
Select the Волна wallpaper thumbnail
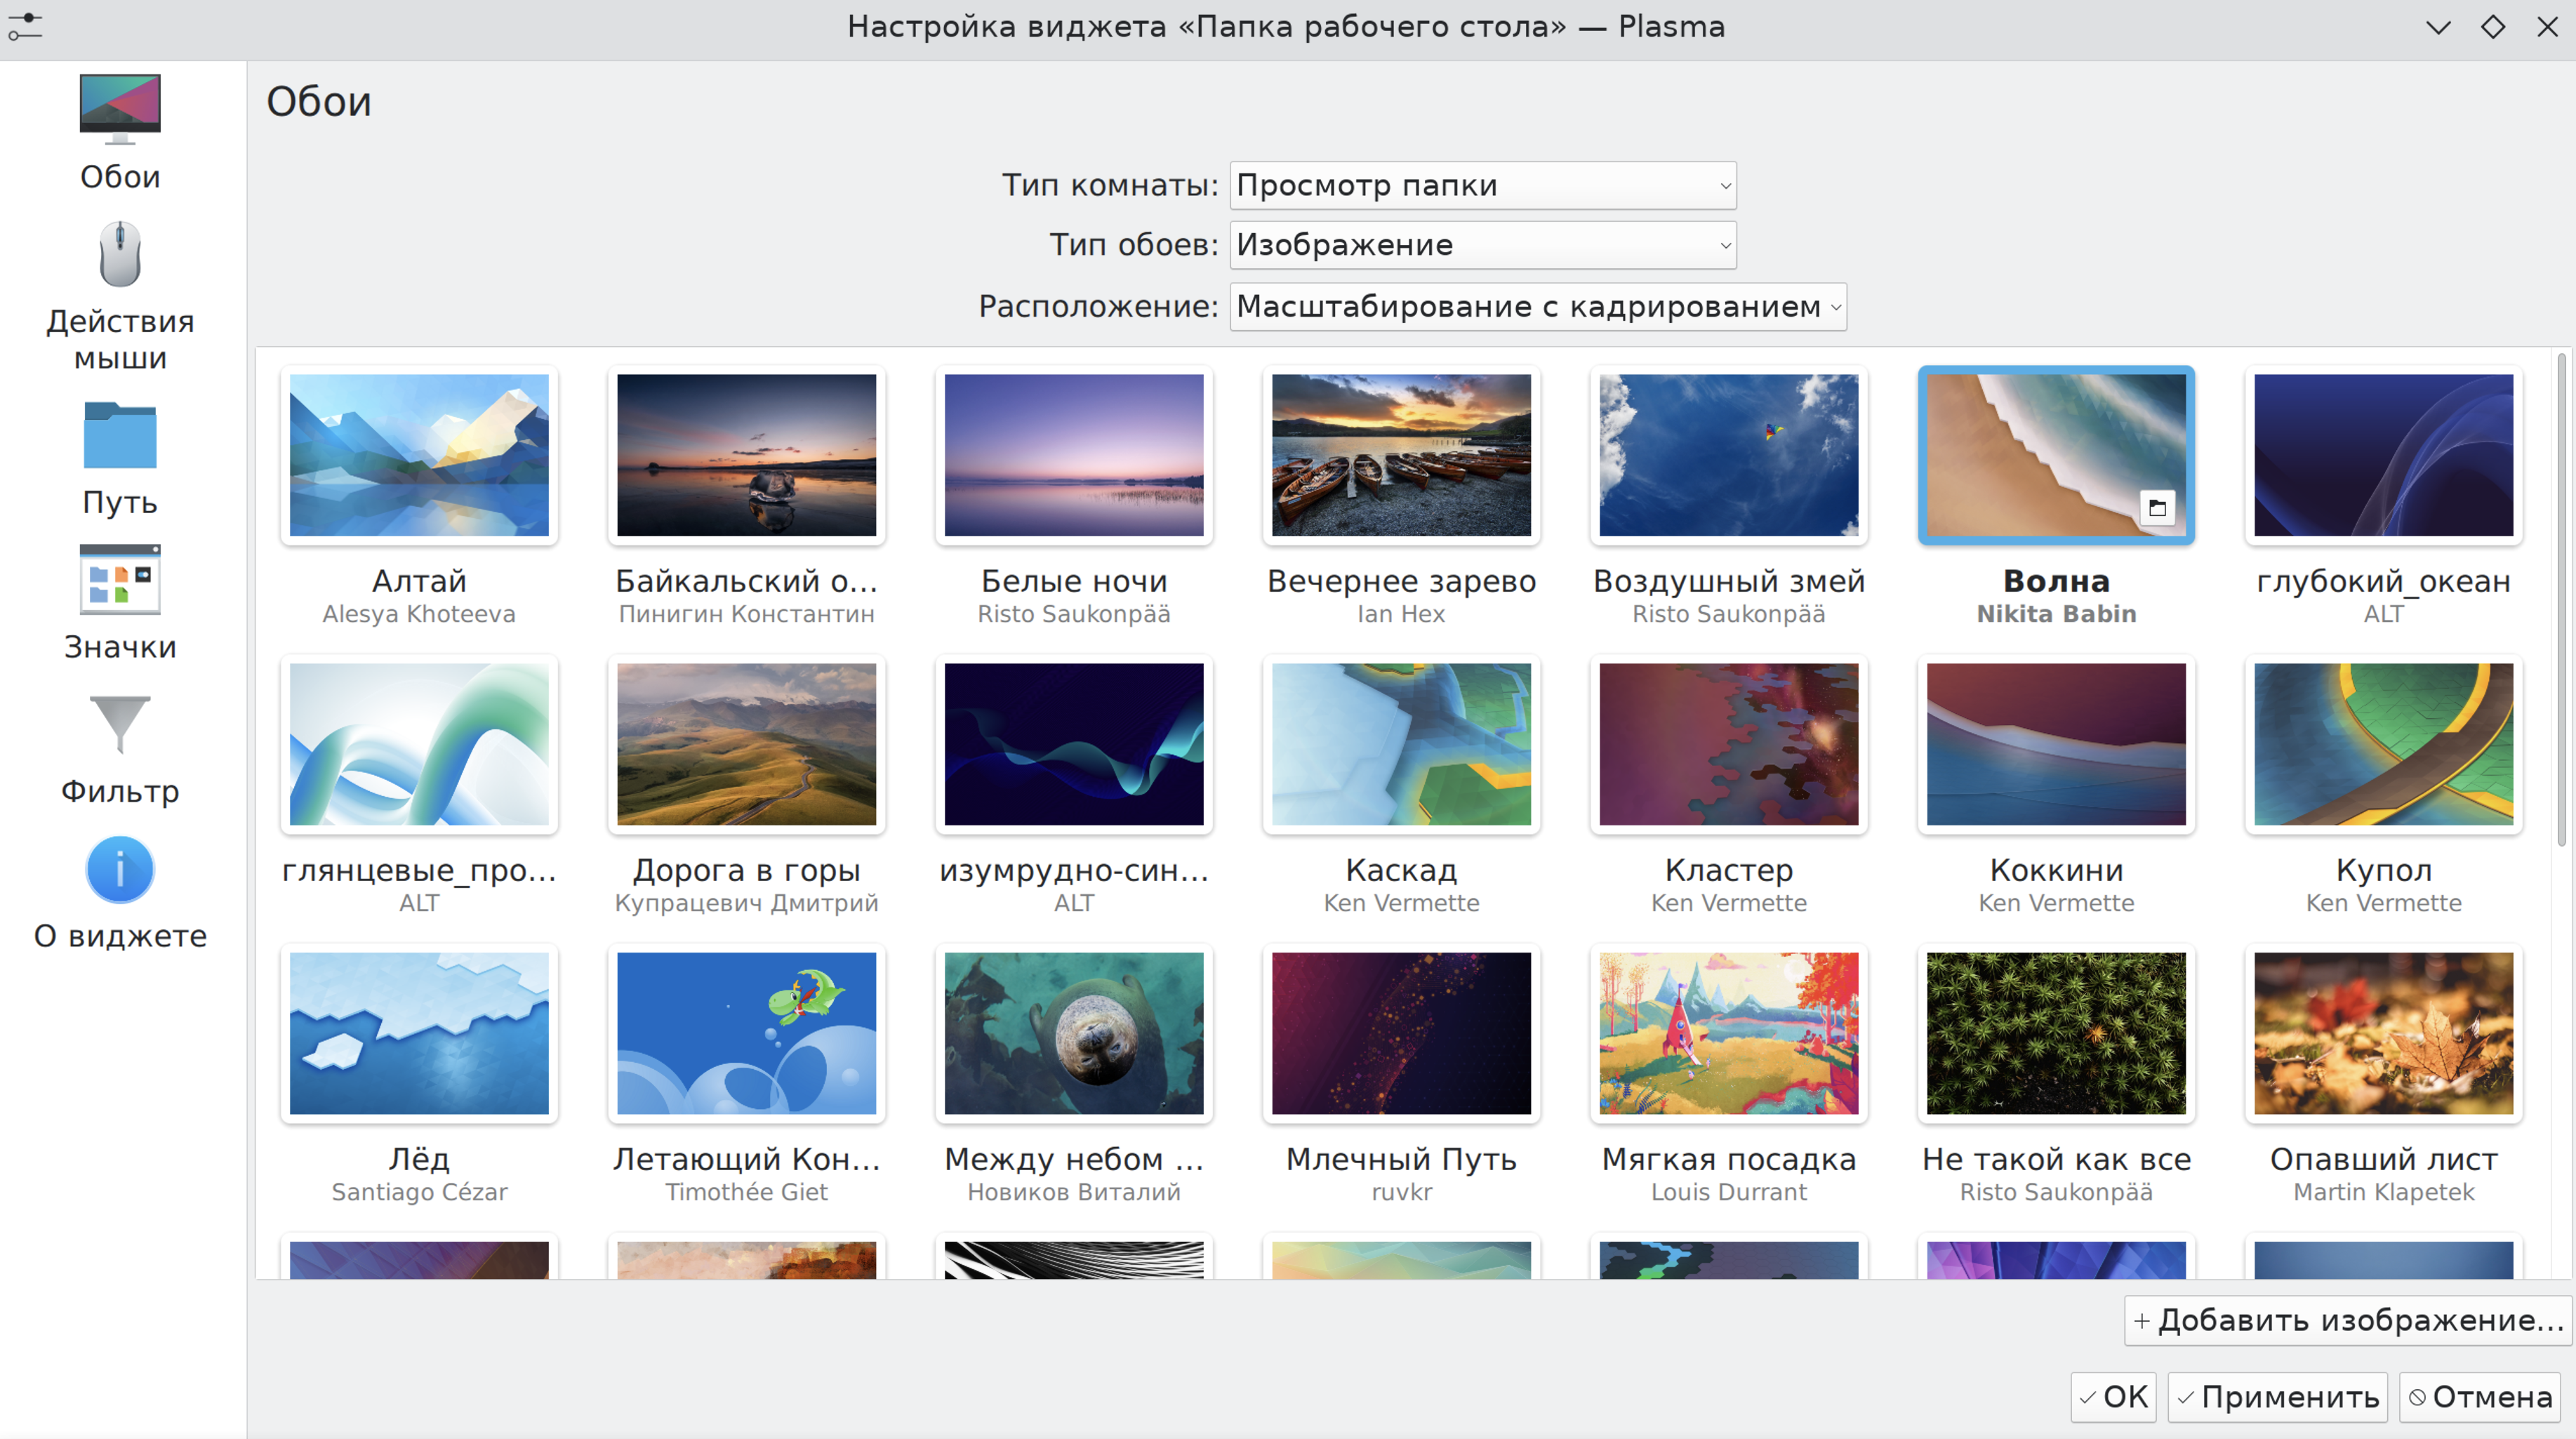coord(2056,455)
